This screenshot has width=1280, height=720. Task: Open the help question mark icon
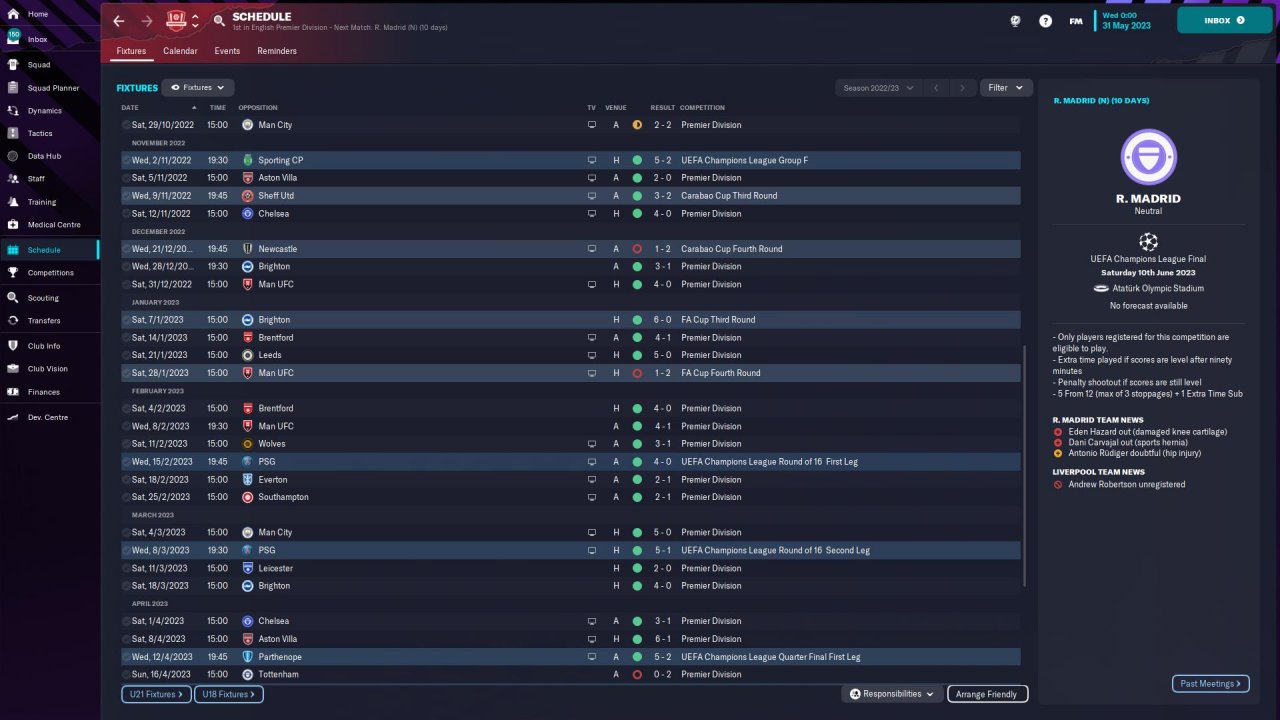point(1045,21)
